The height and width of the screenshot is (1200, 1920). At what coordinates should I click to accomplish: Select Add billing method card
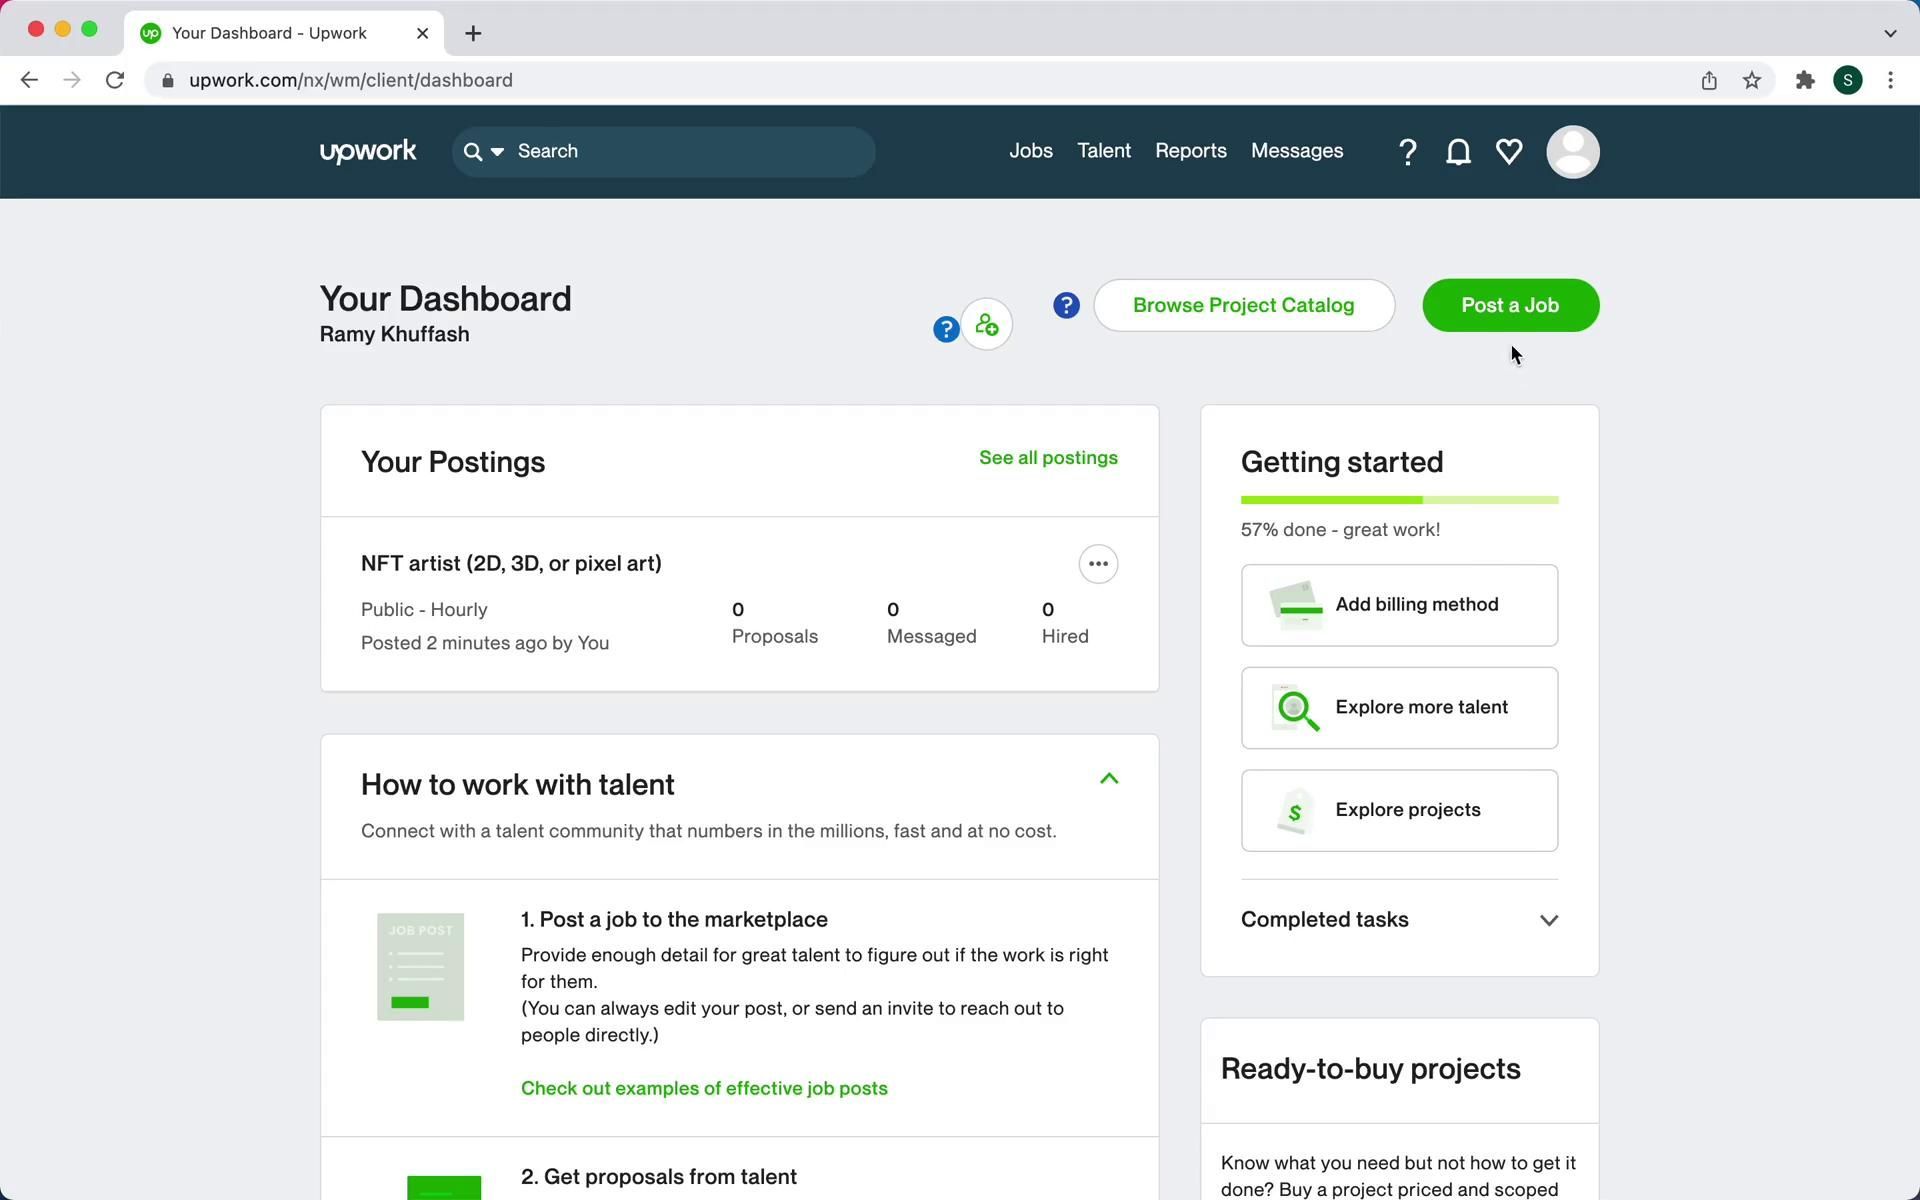1399,605
